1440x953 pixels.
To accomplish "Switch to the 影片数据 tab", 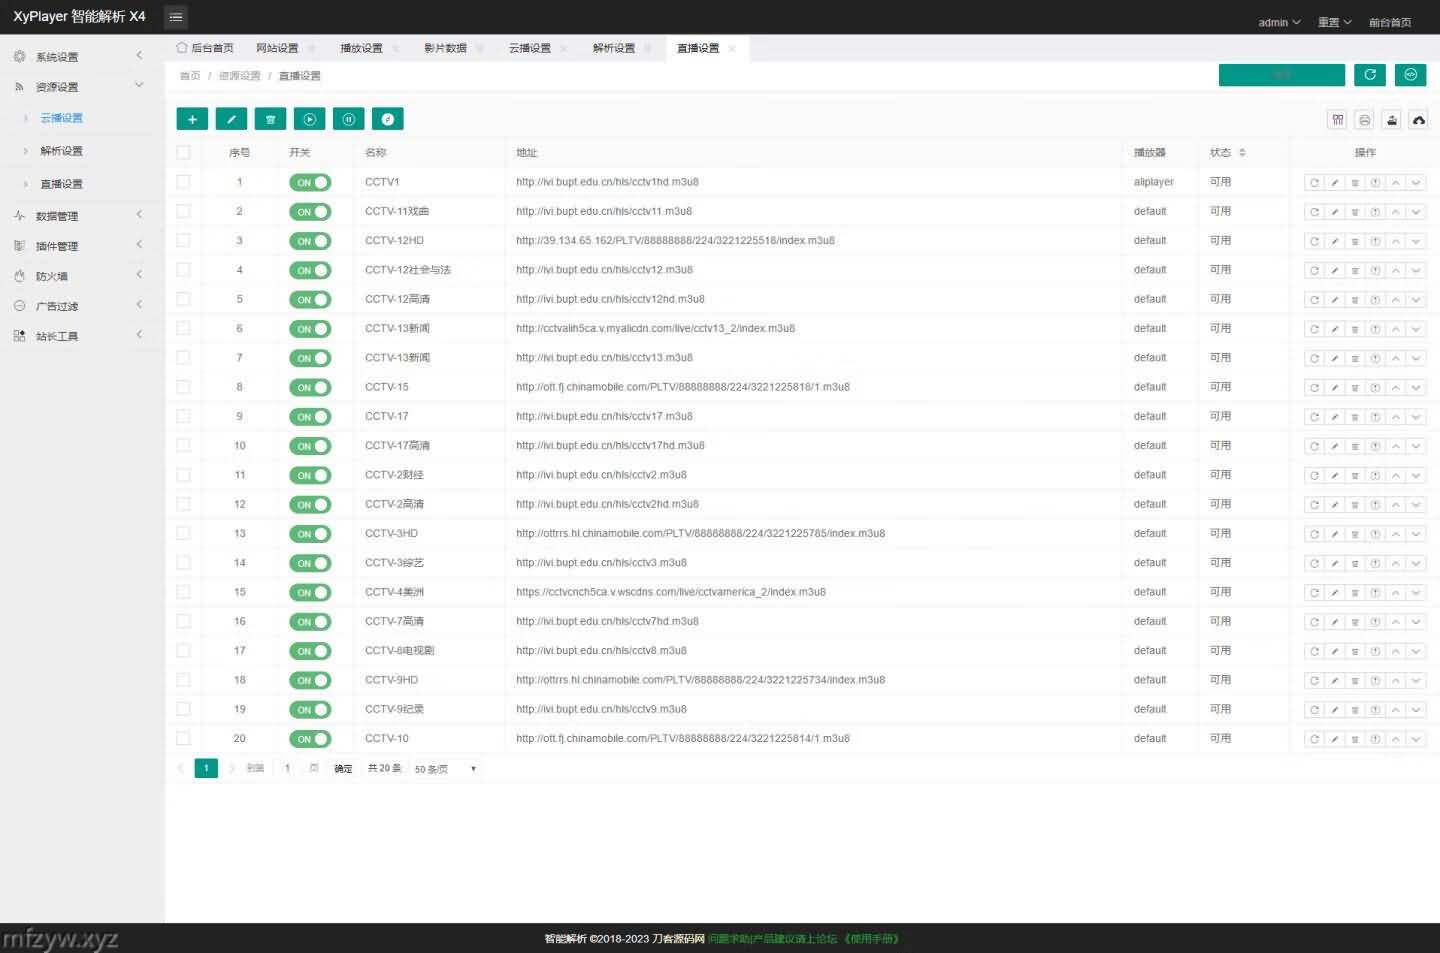I will tap(445, 48).
